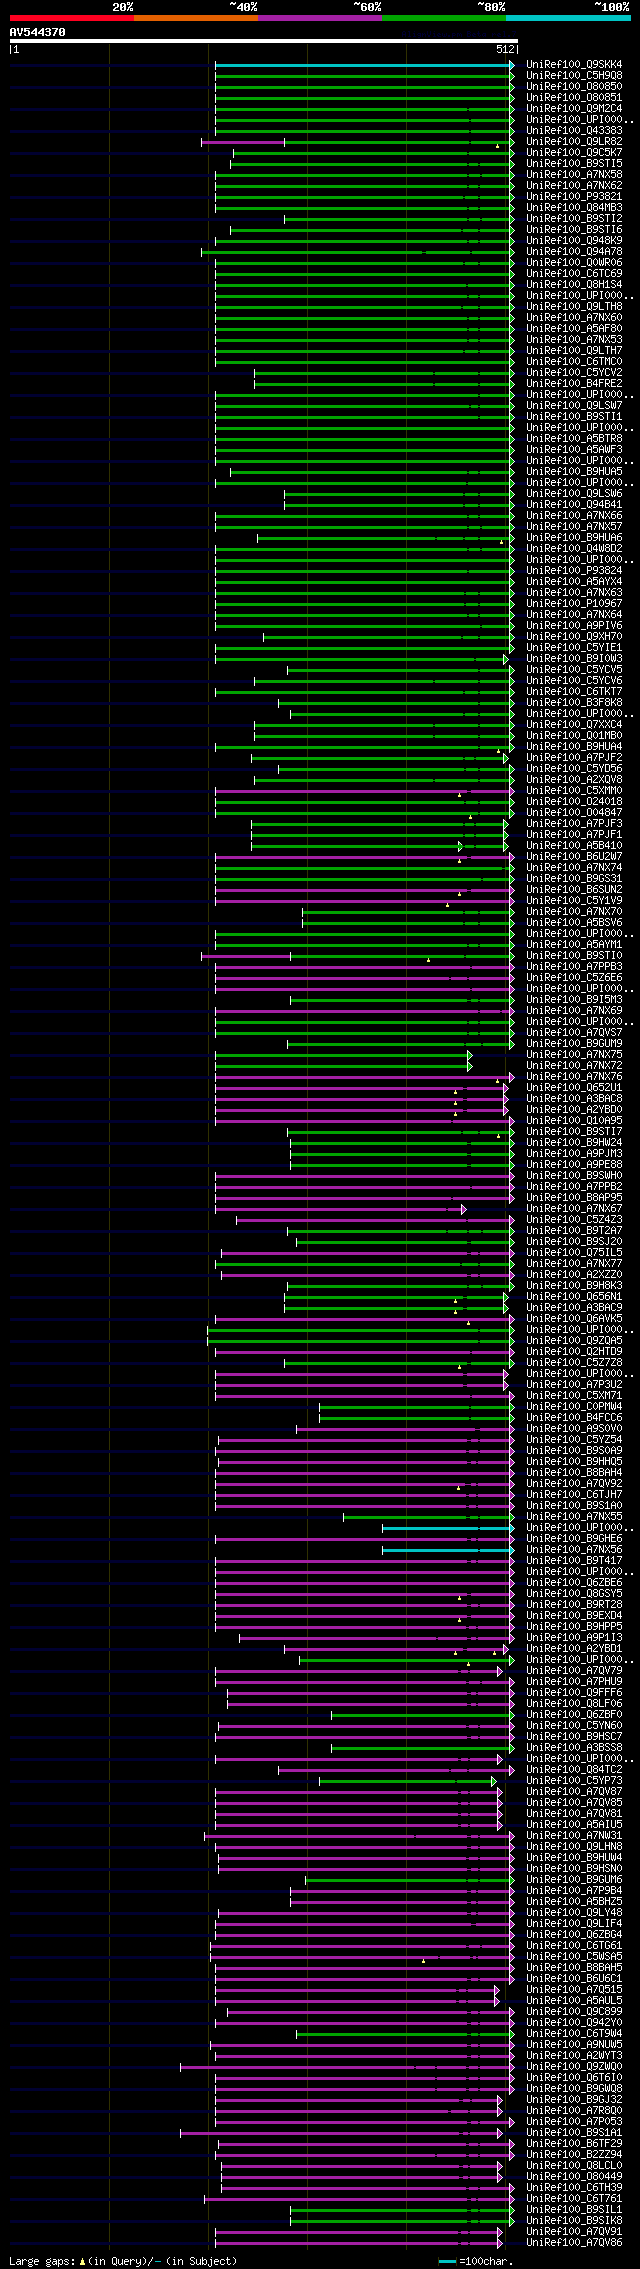This screenshot has width=640, height=2269.
Task: Select label UniRef100_A5AWF3
Action: coord(574,450)
